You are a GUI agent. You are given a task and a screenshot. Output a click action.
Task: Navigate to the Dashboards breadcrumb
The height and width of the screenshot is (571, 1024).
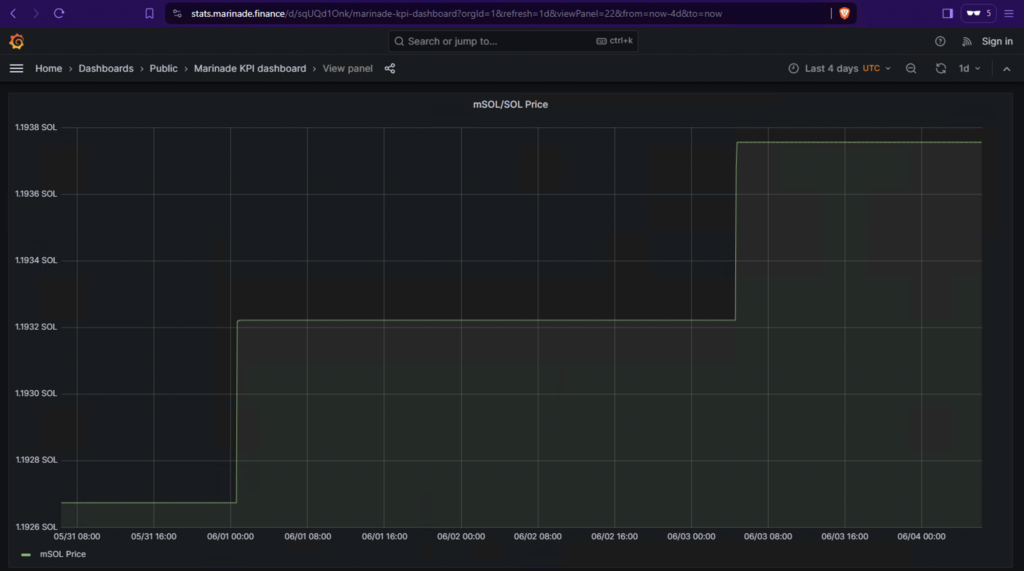[x=106, y=68]
